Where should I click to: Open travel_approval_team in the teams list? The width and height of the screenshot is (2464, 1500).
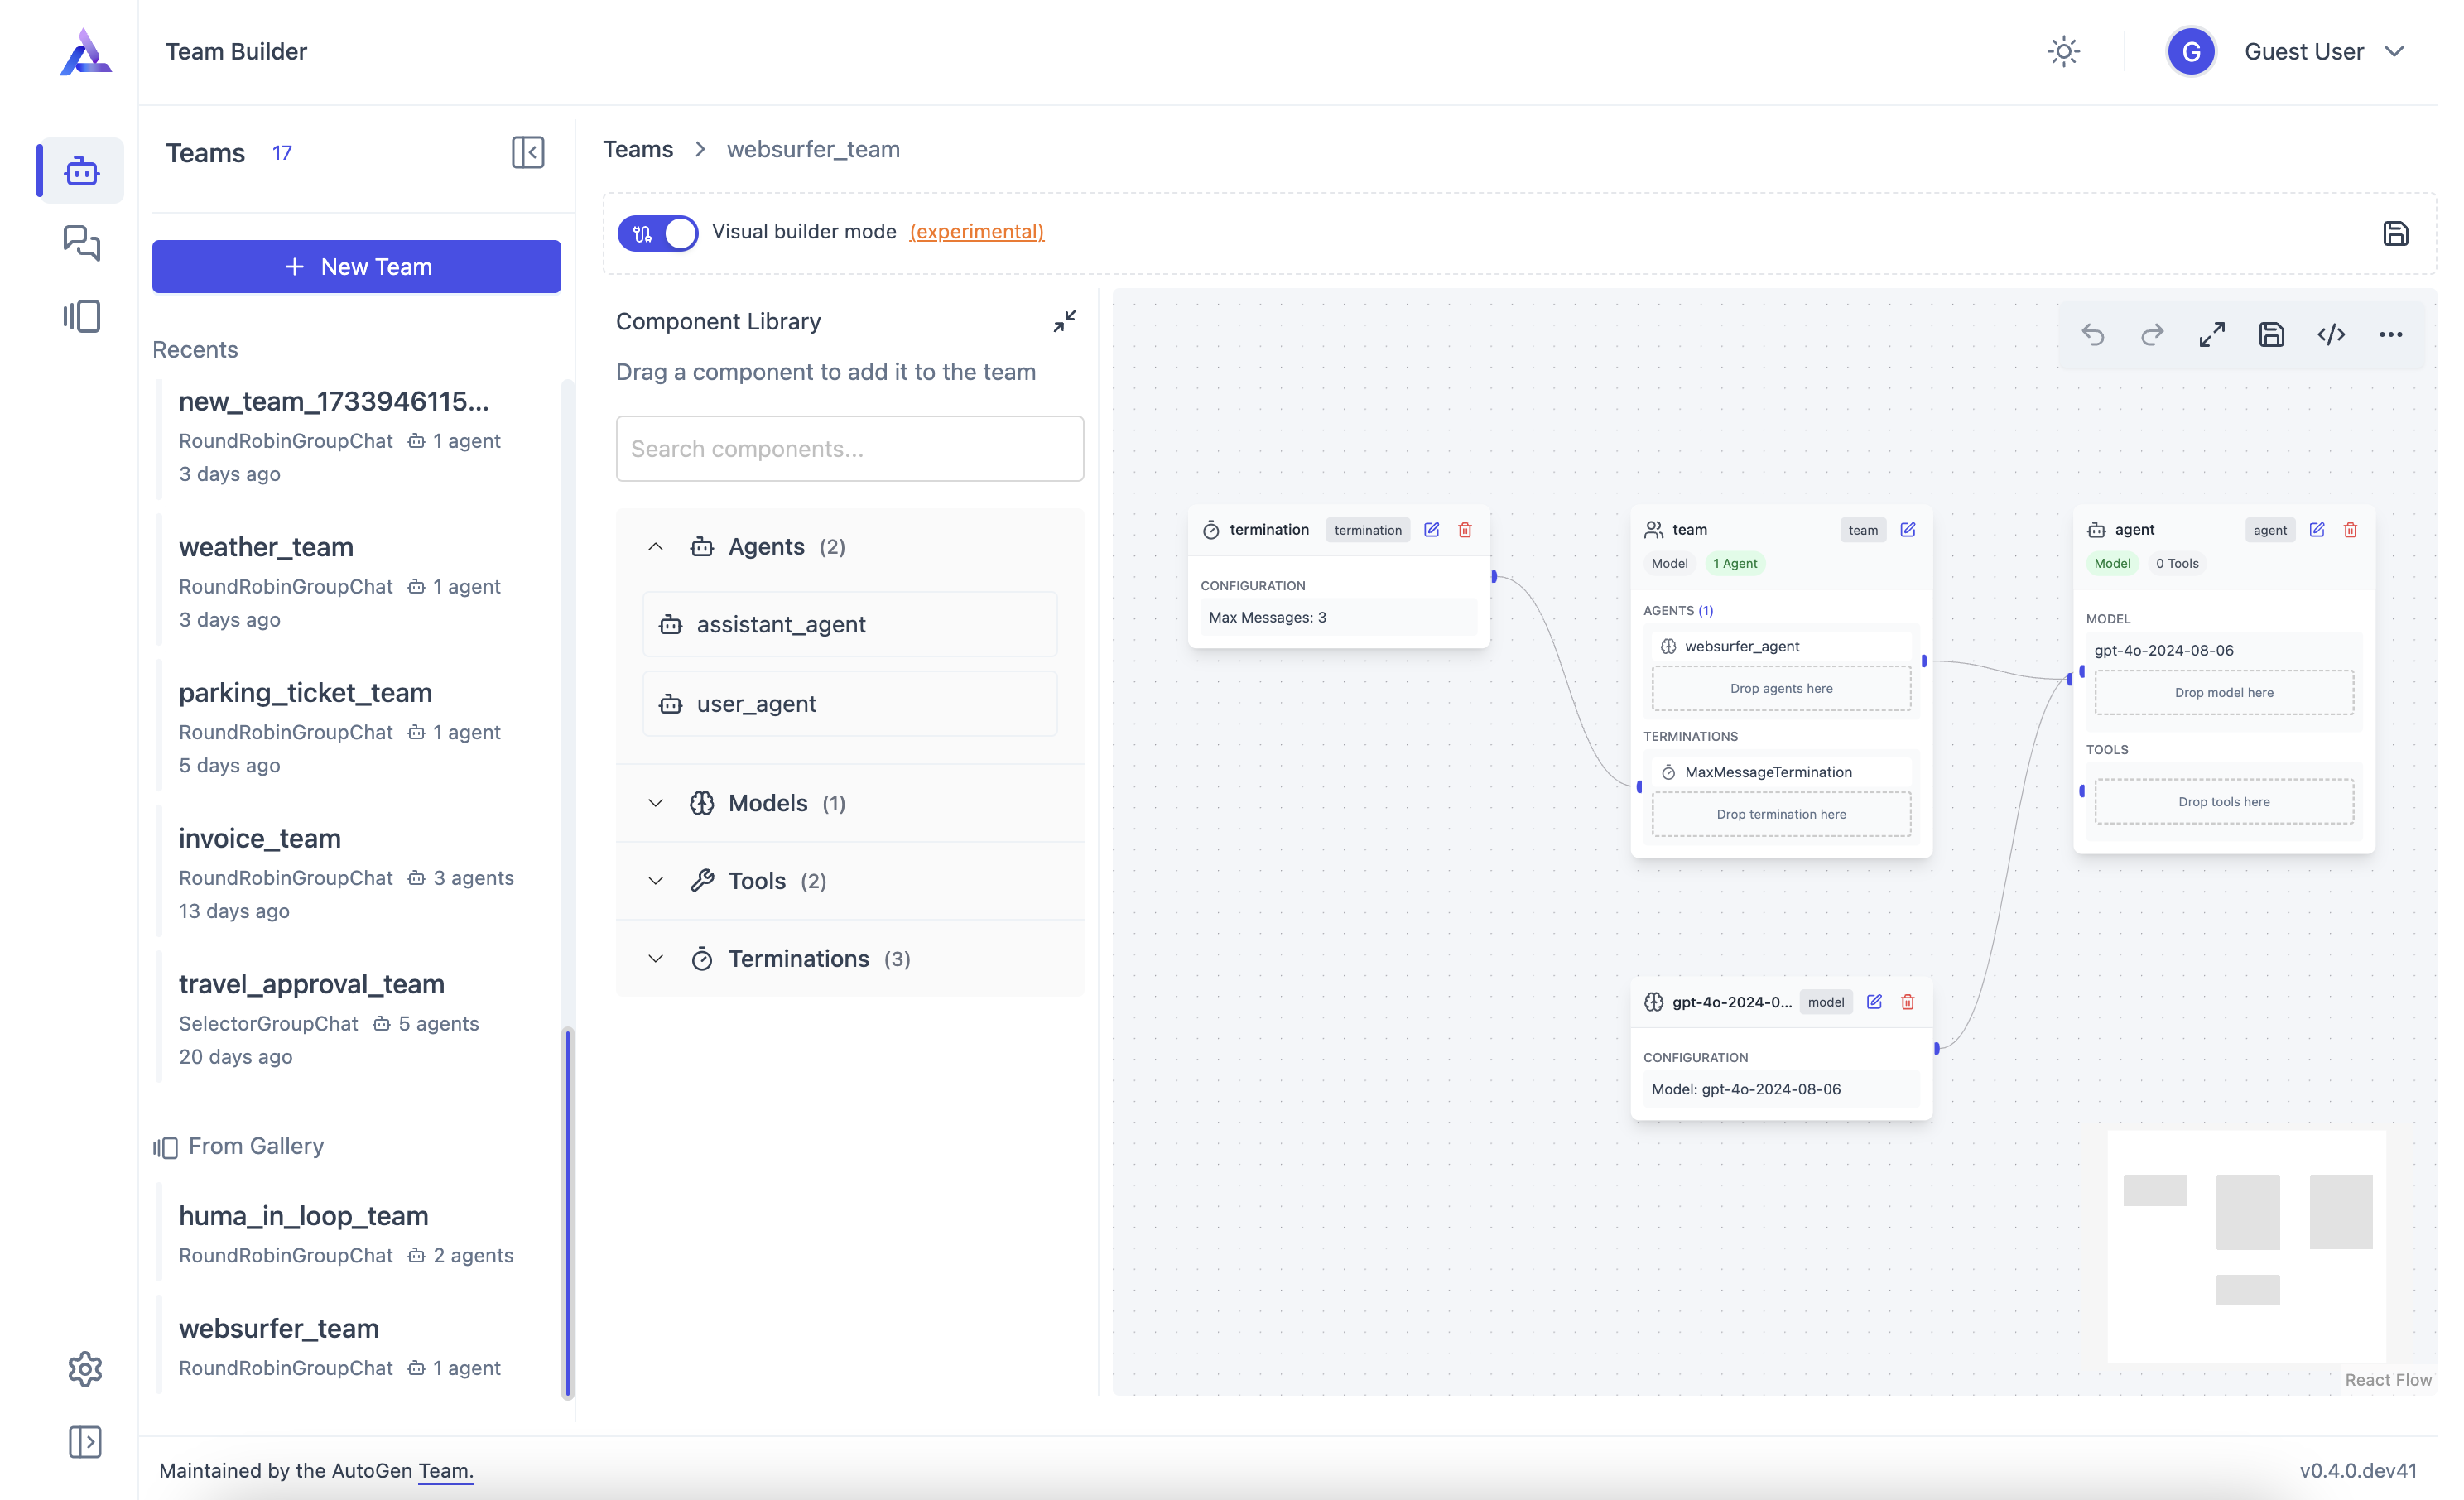312,984
